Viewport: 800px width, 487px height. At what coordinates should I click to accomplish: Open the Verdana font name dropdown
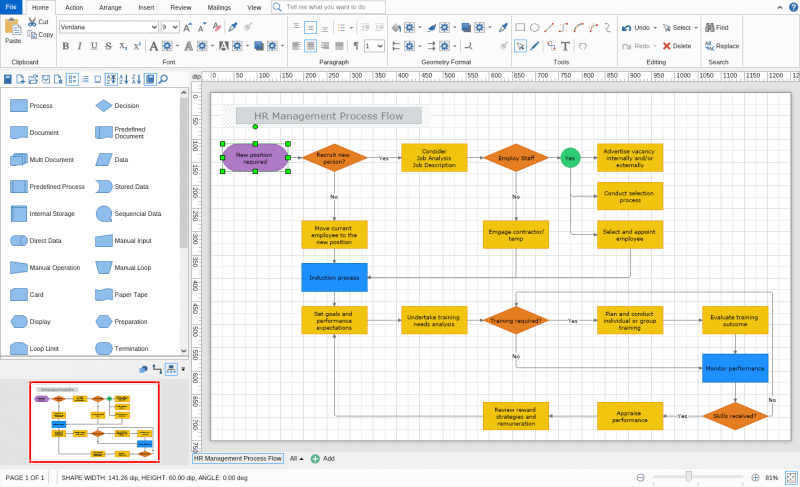click(x=109, y=27)
